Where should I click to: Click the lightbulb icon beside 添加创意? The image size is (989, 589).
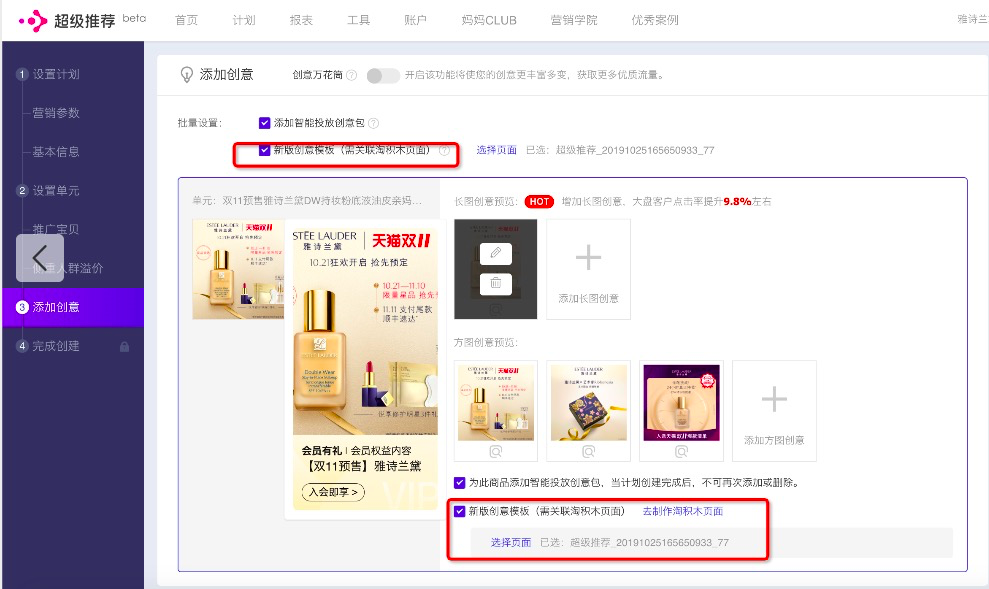point(187,75)
